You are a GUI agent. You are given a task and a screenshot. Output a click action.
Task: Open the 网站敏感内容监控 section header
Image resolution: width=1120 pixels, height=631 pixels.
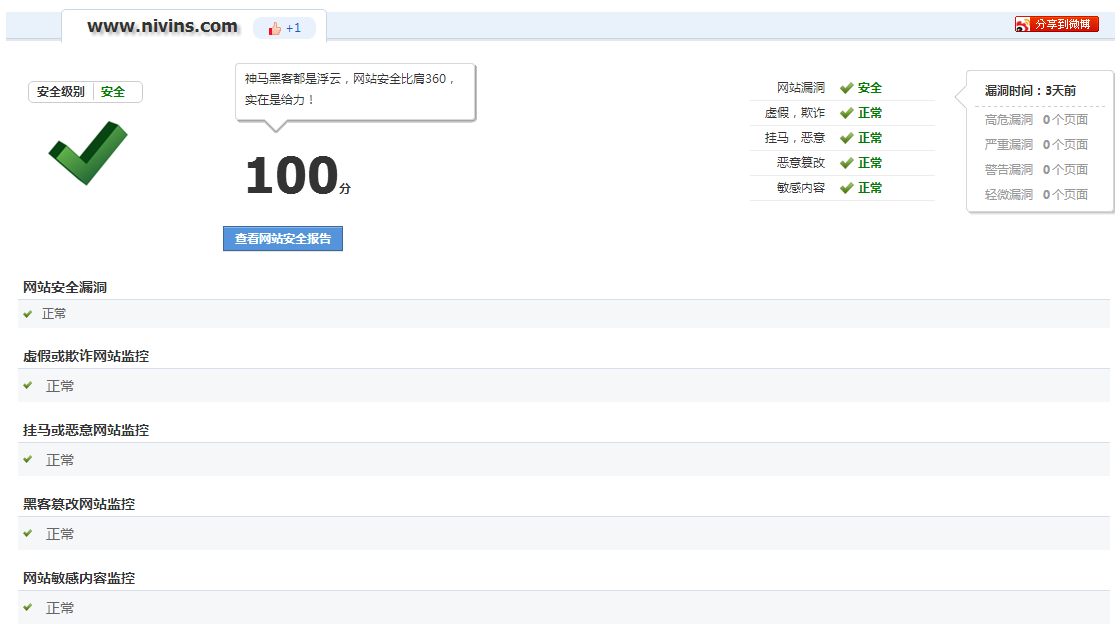pyautogui.click(x=79, y=578)
